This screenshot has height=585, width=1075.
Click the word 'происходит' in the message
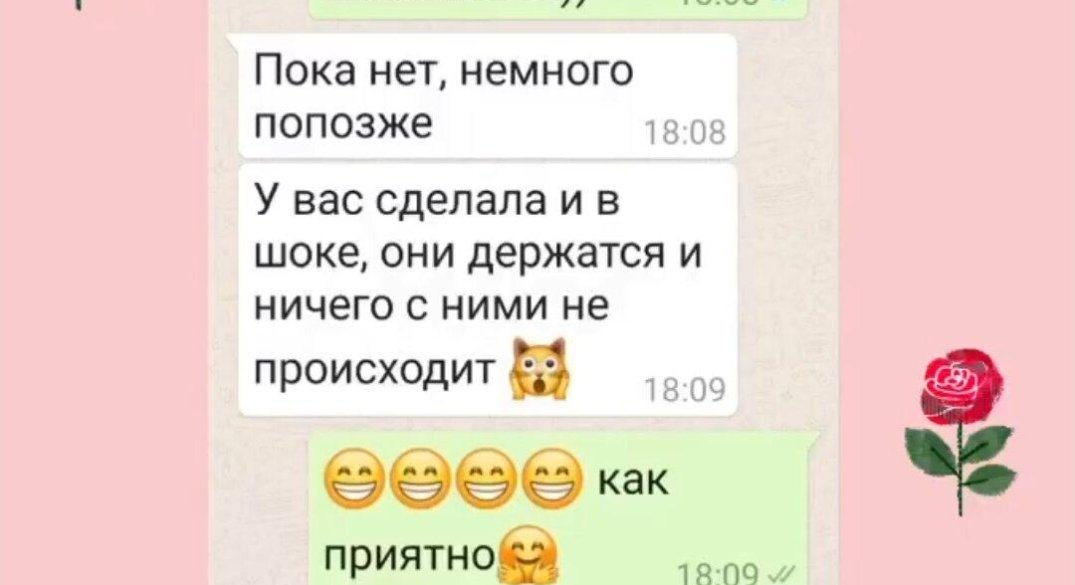pos(375,370)
